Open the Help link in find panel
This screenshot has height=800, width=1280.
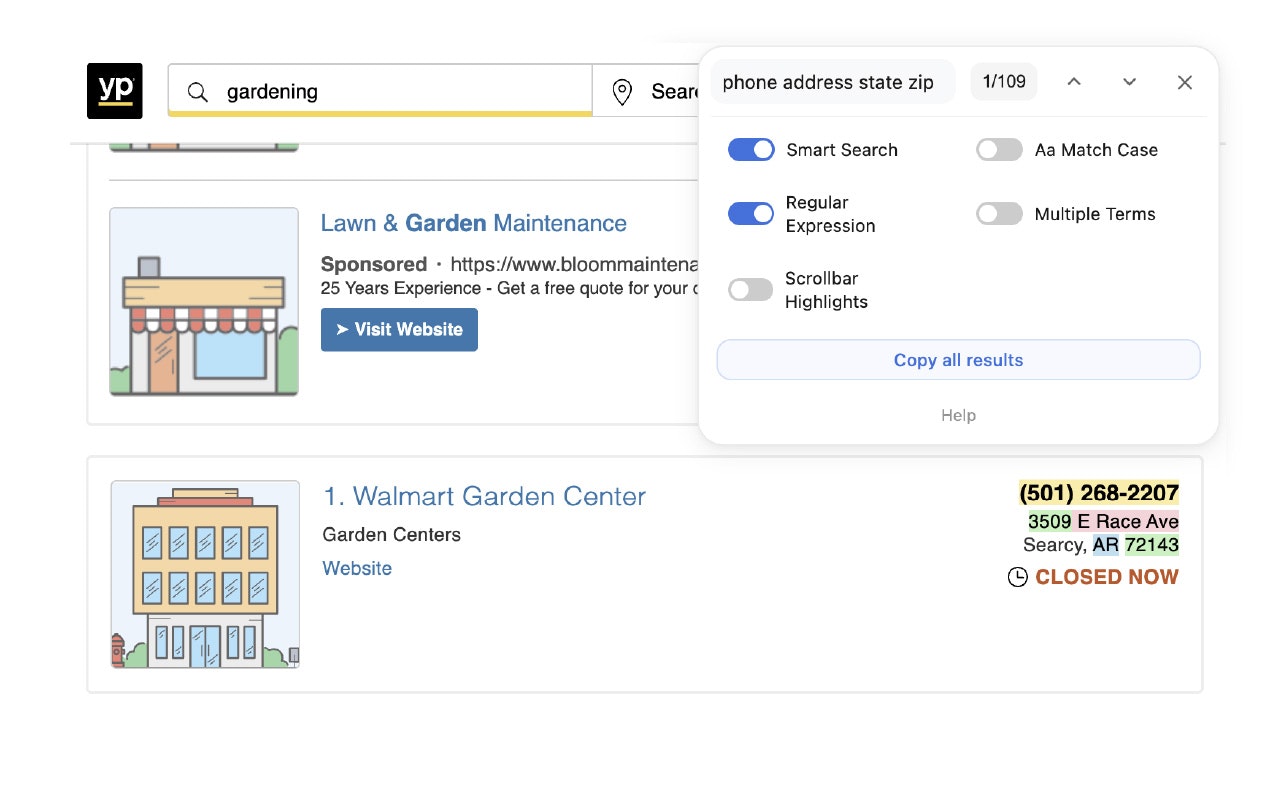pos(958,415)
